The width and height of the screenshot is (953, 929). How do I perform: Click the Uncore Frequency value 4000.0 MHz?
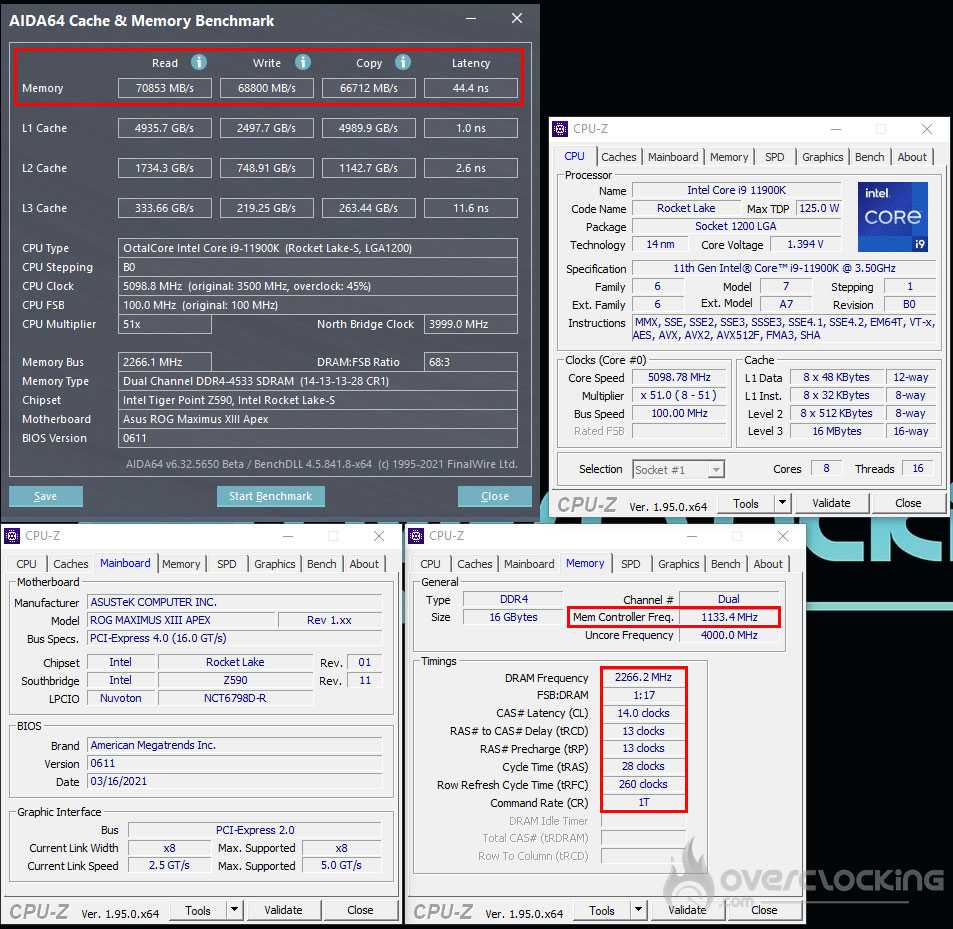pos(729,635)
